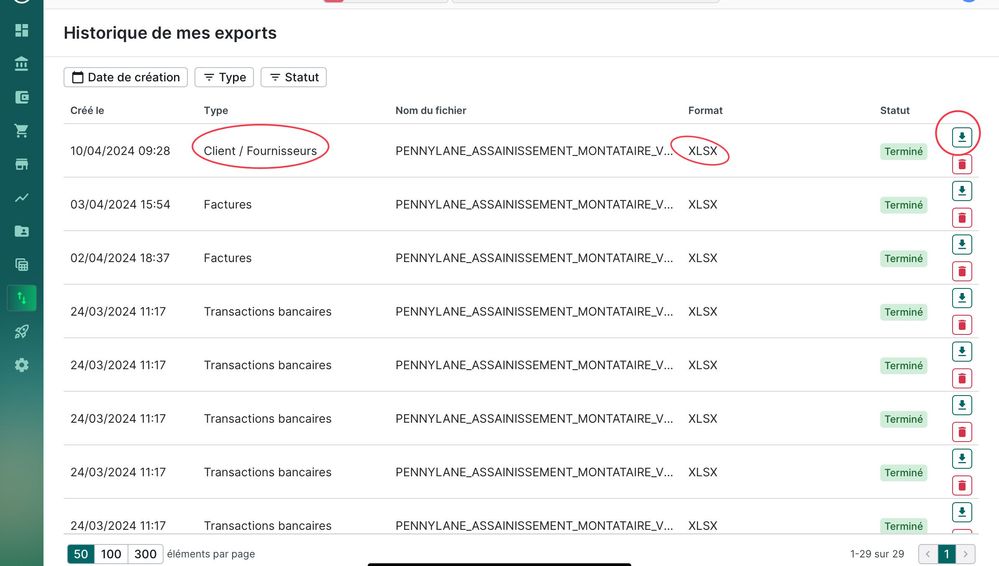The height and width of the screenshot is (566, 999).
Task: Select the wallet item in sidebar
Action: tap(21, 97)
